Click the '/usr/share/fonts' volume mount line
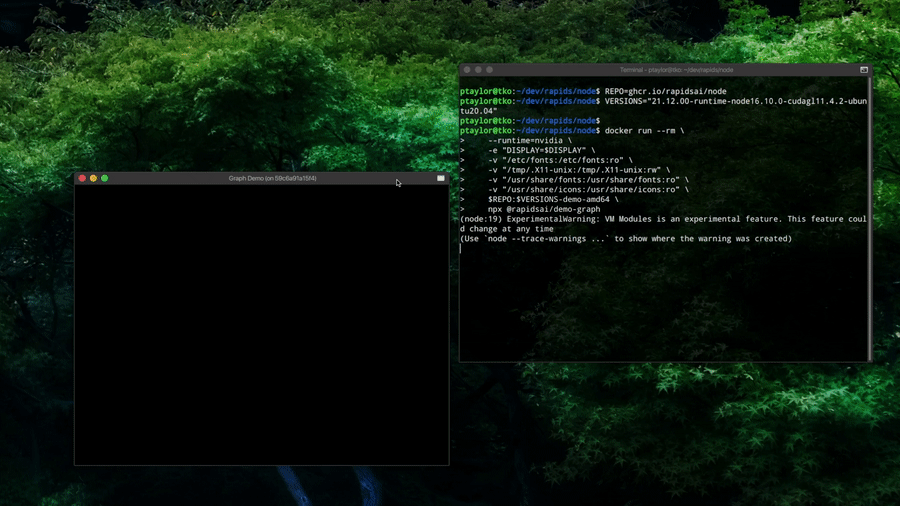900x506 pixels. pyautogui.click(x=574, y=180)
